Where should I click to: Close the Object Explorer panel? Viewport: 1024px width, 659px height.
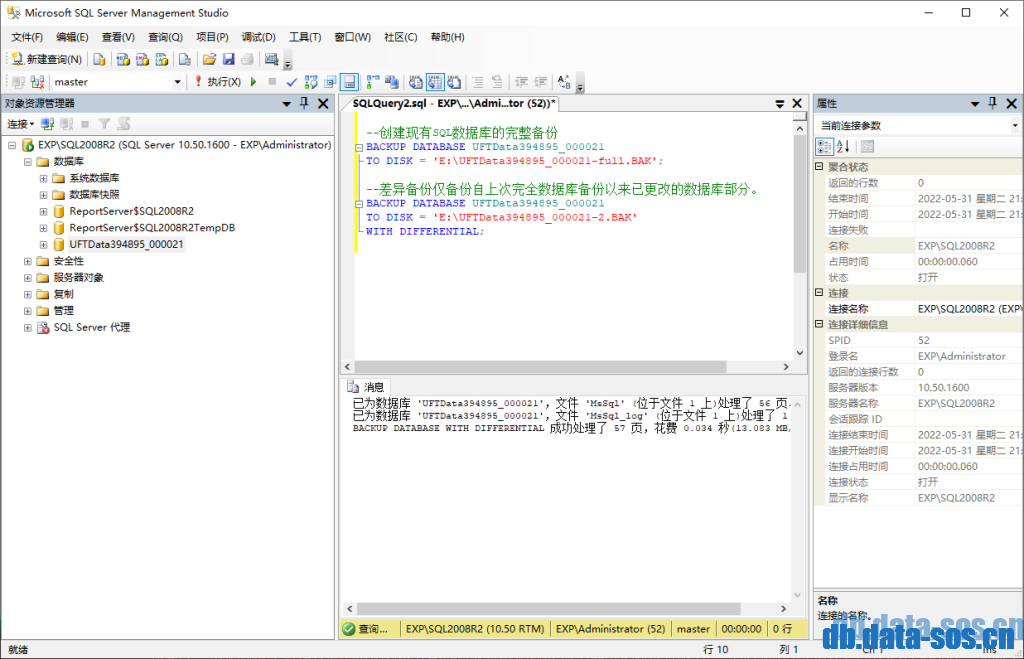[x=323, y=103]
